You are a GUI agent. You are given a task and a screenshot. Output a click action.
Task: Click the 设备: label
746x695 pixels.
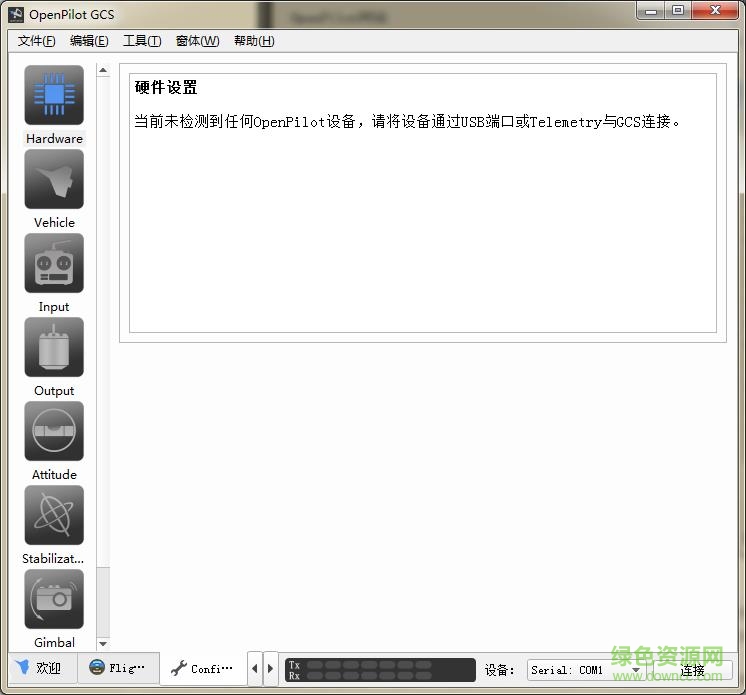pos(499,670)
